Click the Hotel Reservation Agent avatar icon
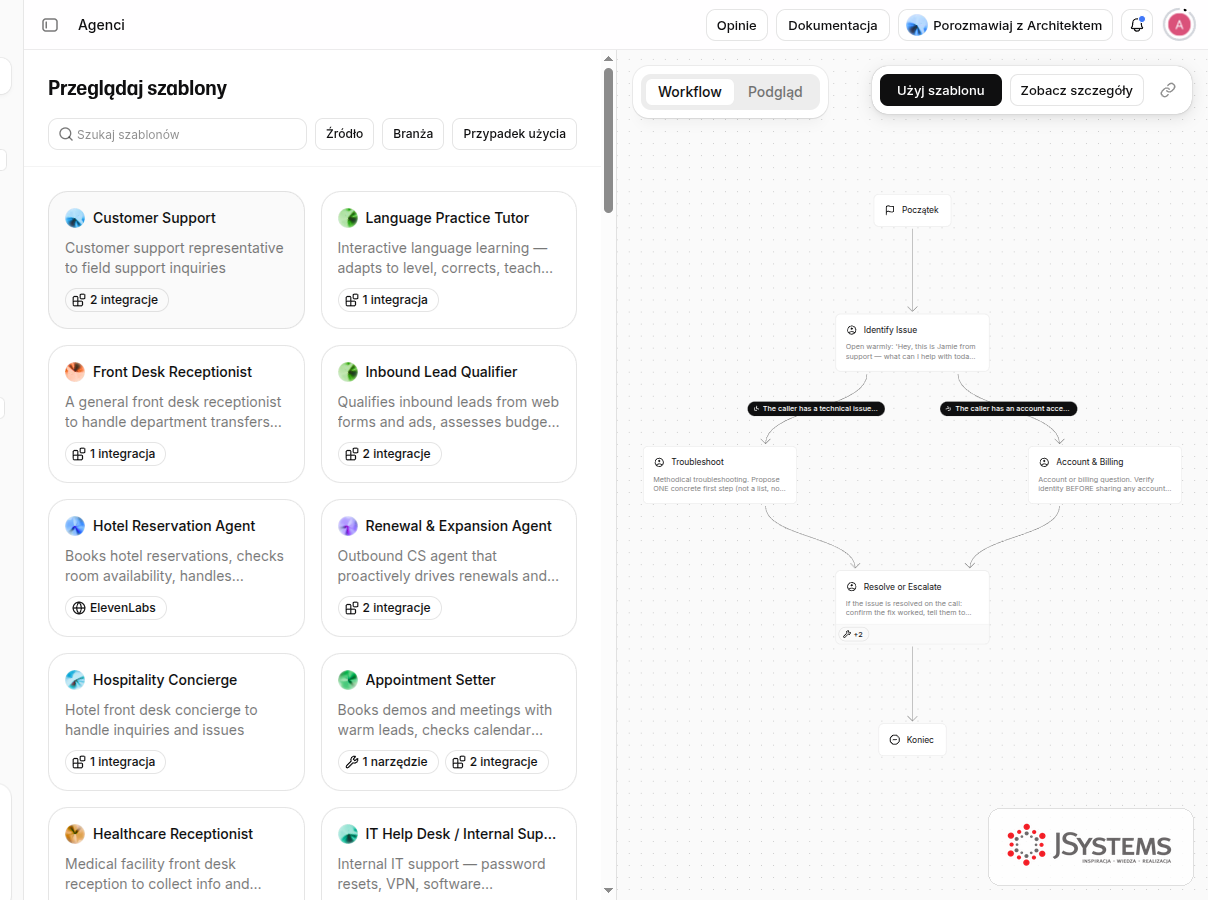The image size is (1208, 900). (x=75, y=526)
